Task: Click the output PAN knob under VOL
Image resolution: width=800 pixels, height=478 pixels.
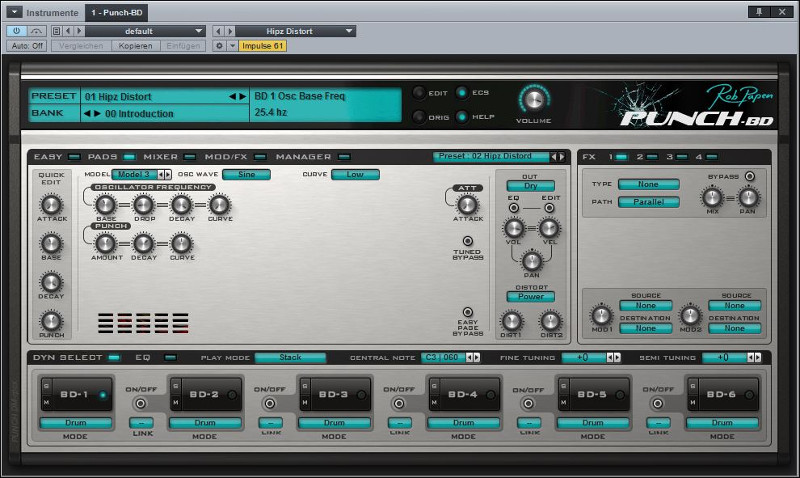Action: point(531,261)
